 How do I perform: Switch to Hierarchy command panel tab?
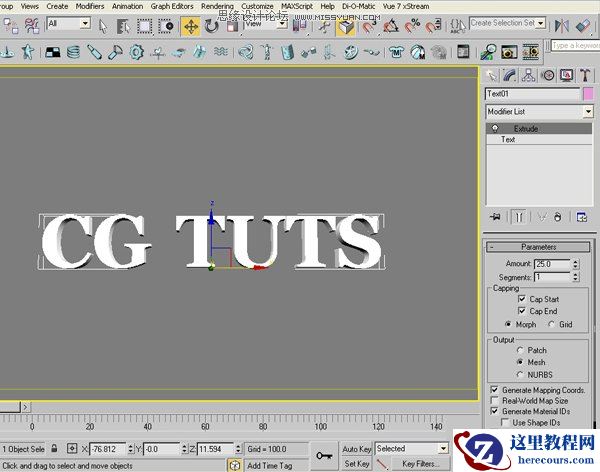[528, 75]
